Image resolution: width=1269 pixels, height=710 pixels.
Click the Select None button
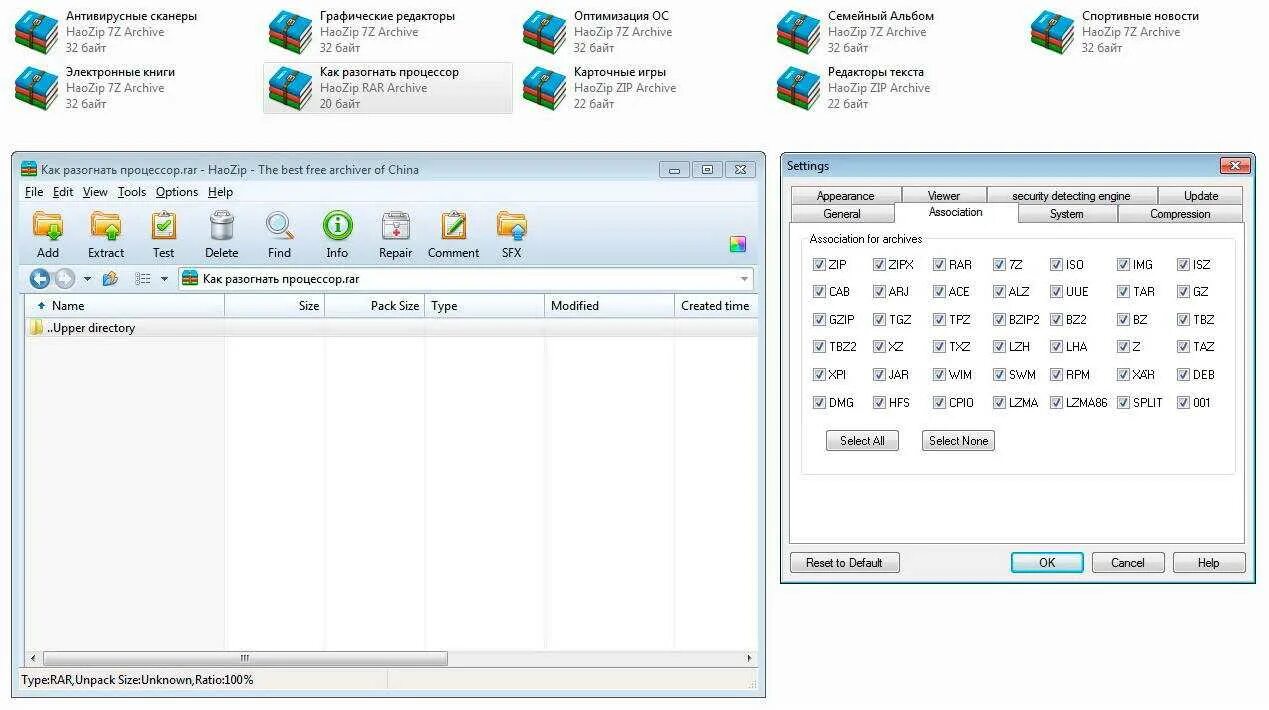click(x=958, y=441)
